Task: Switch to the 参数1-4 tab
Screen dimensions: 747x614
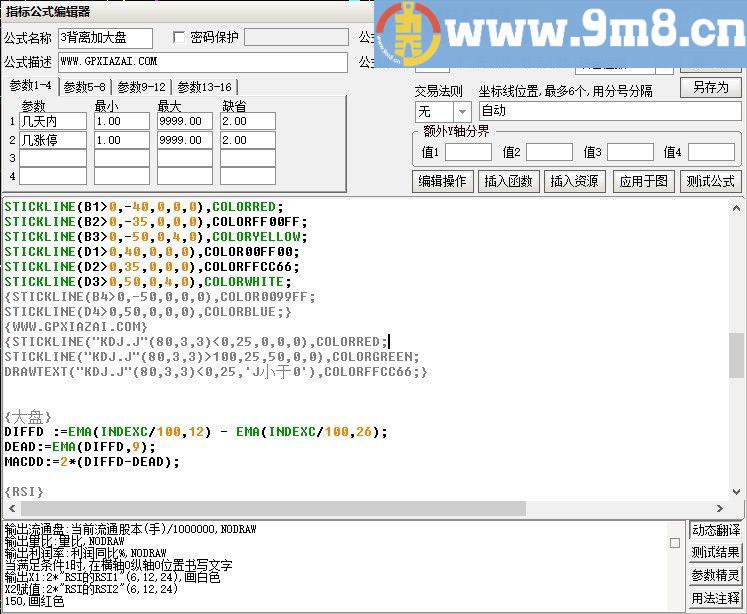Action: click(x=30, y=86)
